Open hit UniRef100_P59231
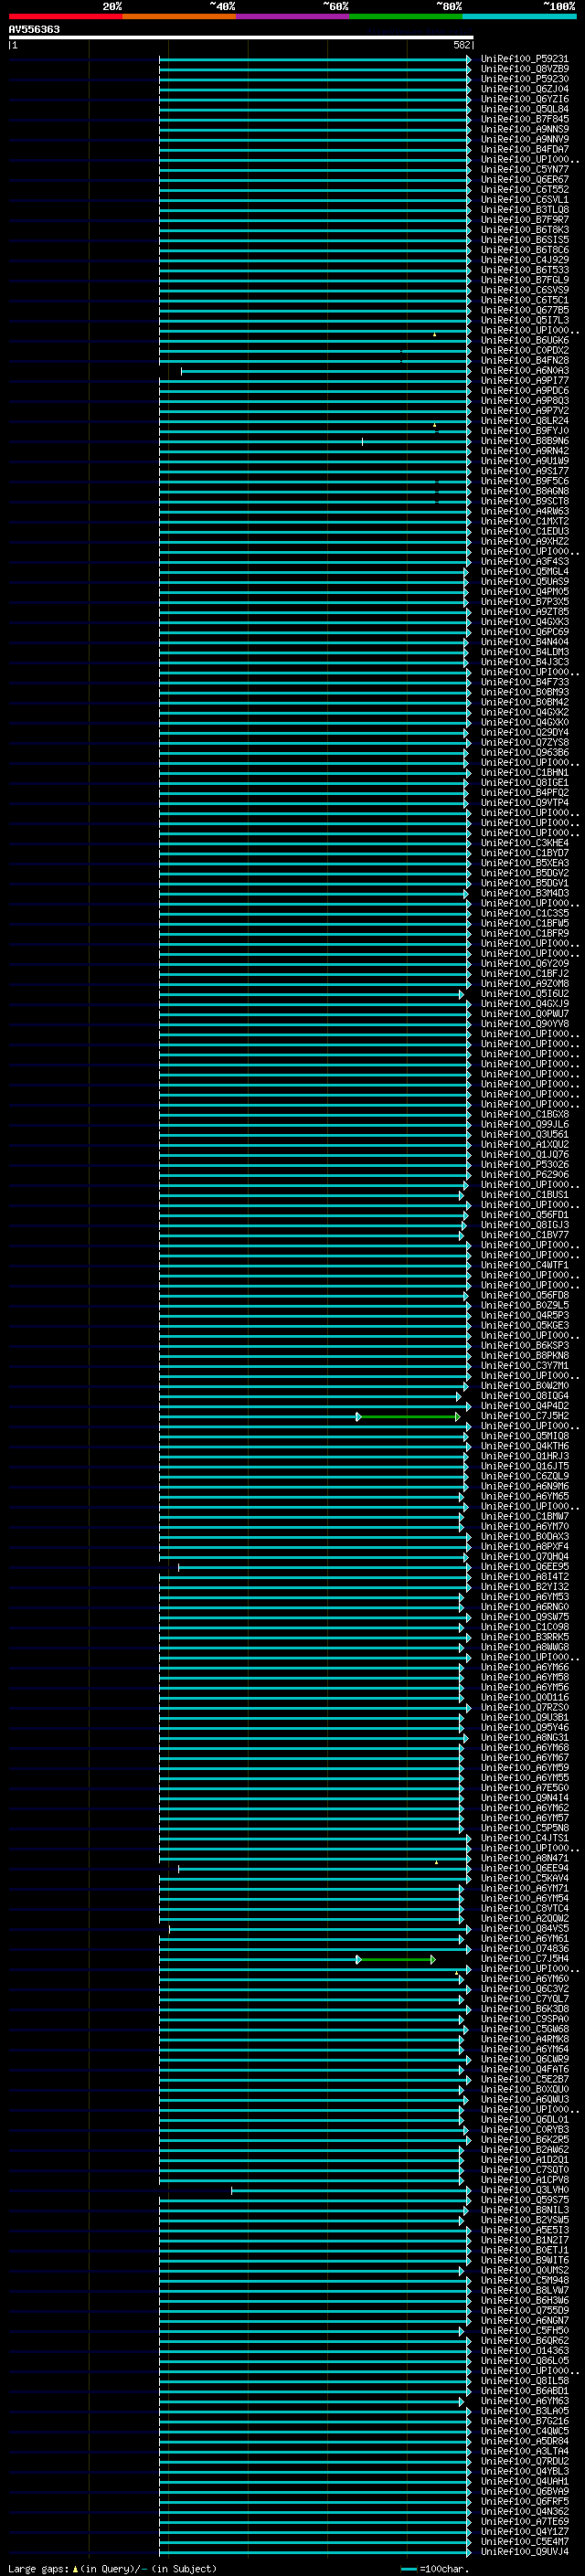 (524, 59)
